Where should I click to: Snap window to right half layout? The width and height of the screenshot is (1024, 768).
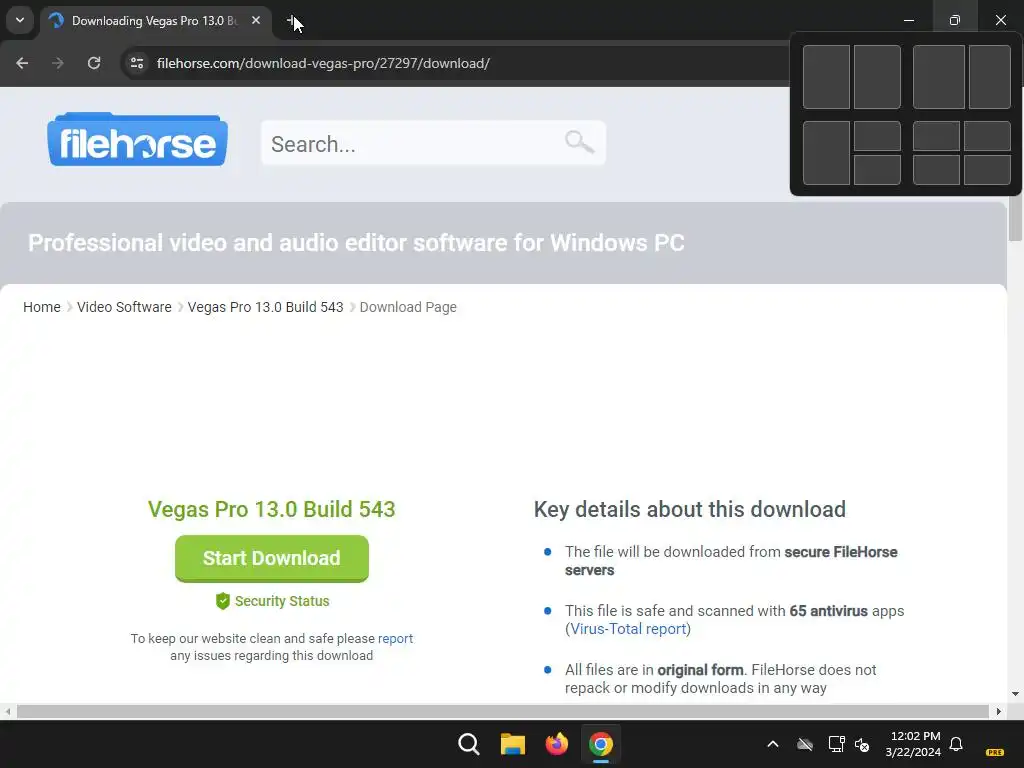(x=877, y=77)
